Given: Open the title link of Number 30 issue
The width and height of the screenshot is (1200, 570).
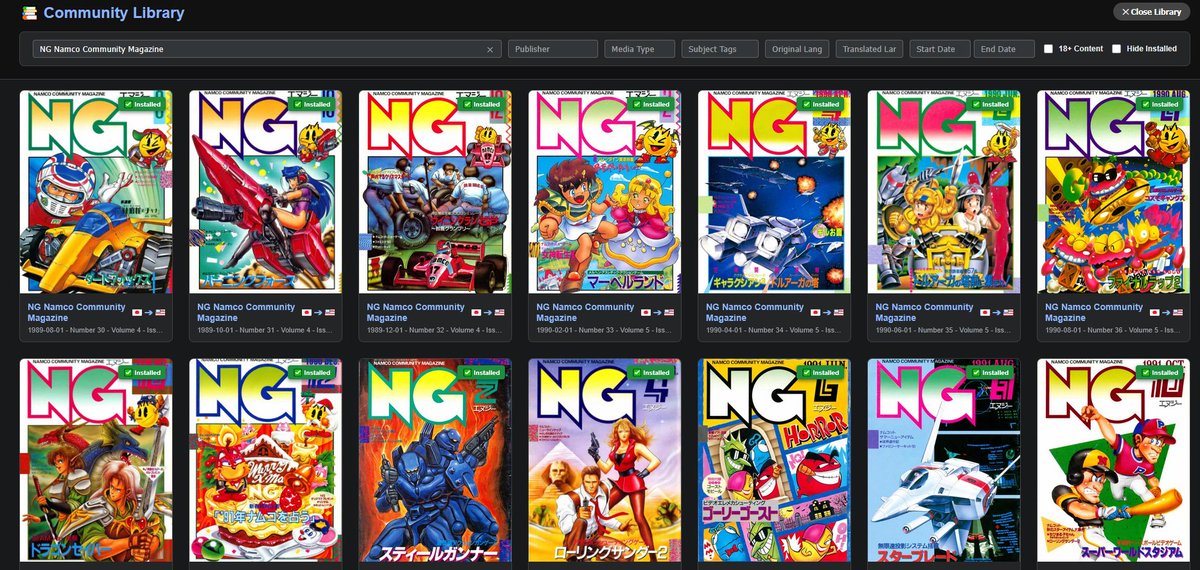Looking at the screenshot, I should (x=77, y=312).
